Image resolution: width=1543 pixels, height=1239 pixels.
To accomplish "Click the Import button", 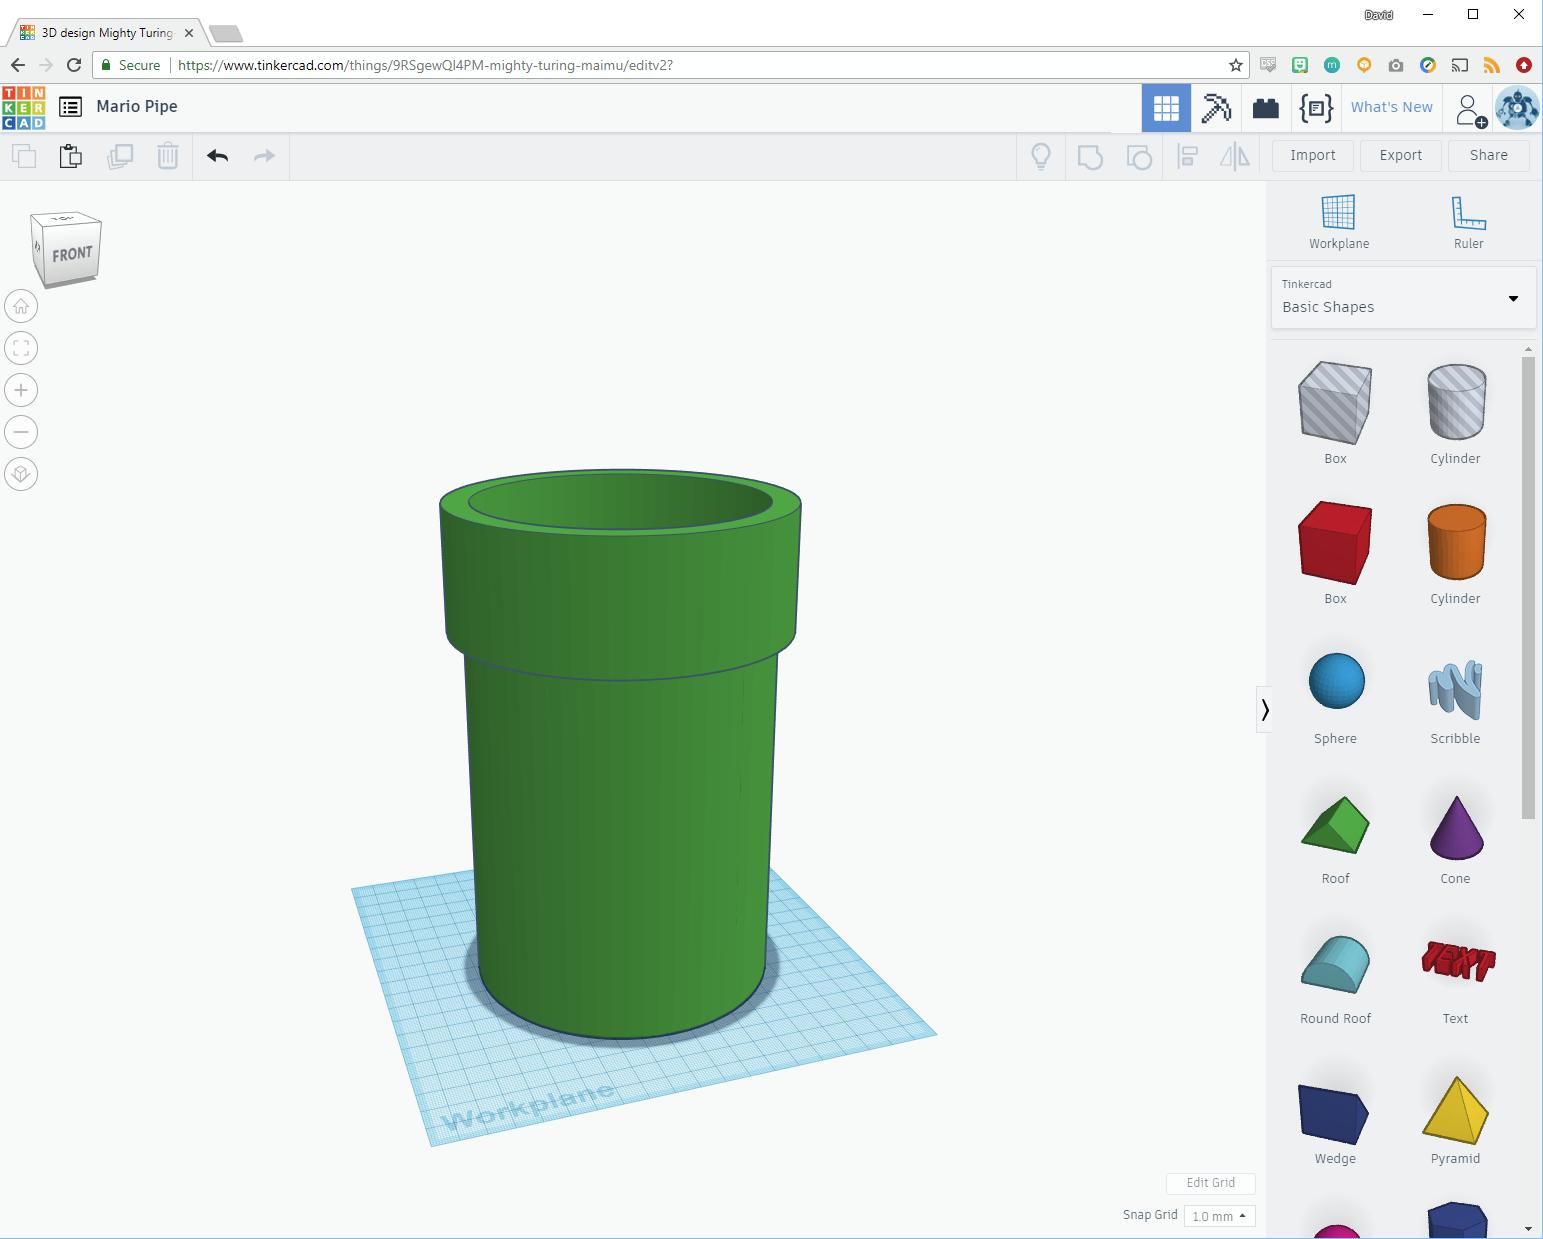I will click(1312, 155).
